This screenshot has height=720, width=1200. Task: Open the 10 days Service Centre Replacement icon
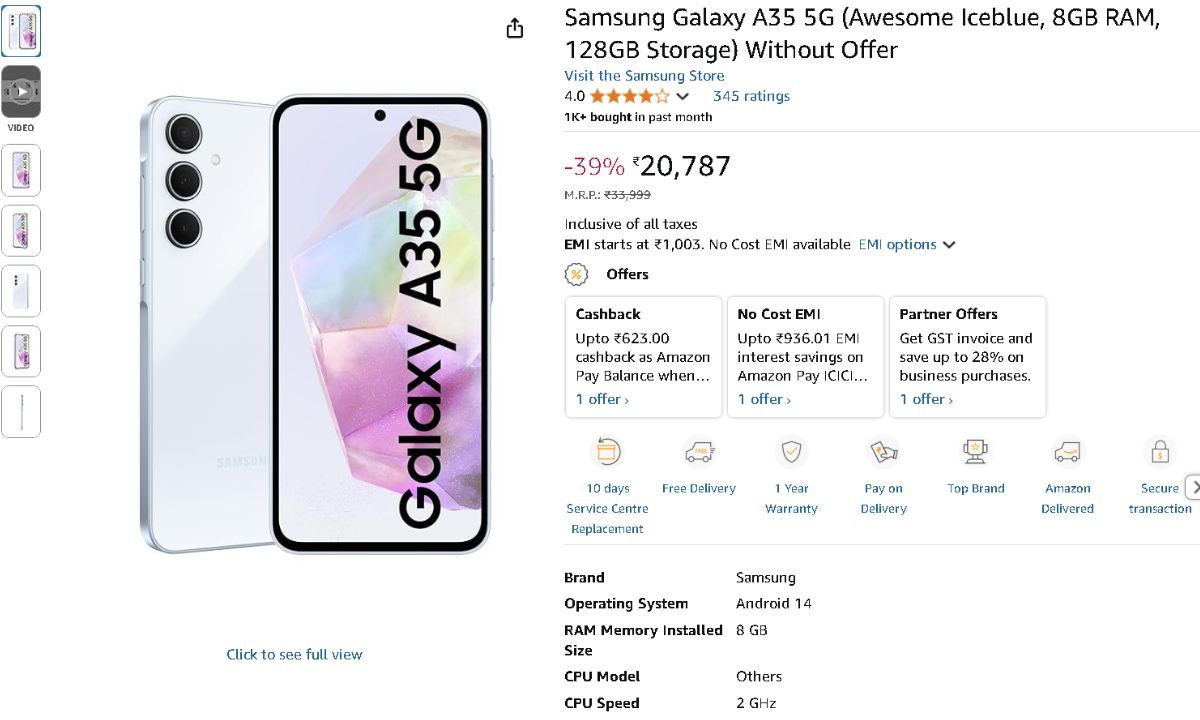point(607,453)
